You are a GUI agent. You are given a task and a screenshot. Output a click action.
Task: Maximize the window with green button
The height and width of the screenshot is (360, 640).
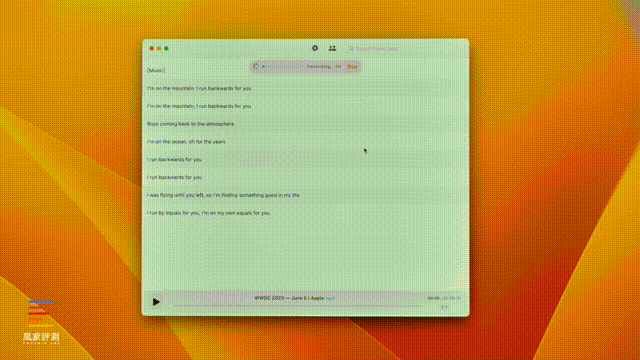[x=166, y=48]
